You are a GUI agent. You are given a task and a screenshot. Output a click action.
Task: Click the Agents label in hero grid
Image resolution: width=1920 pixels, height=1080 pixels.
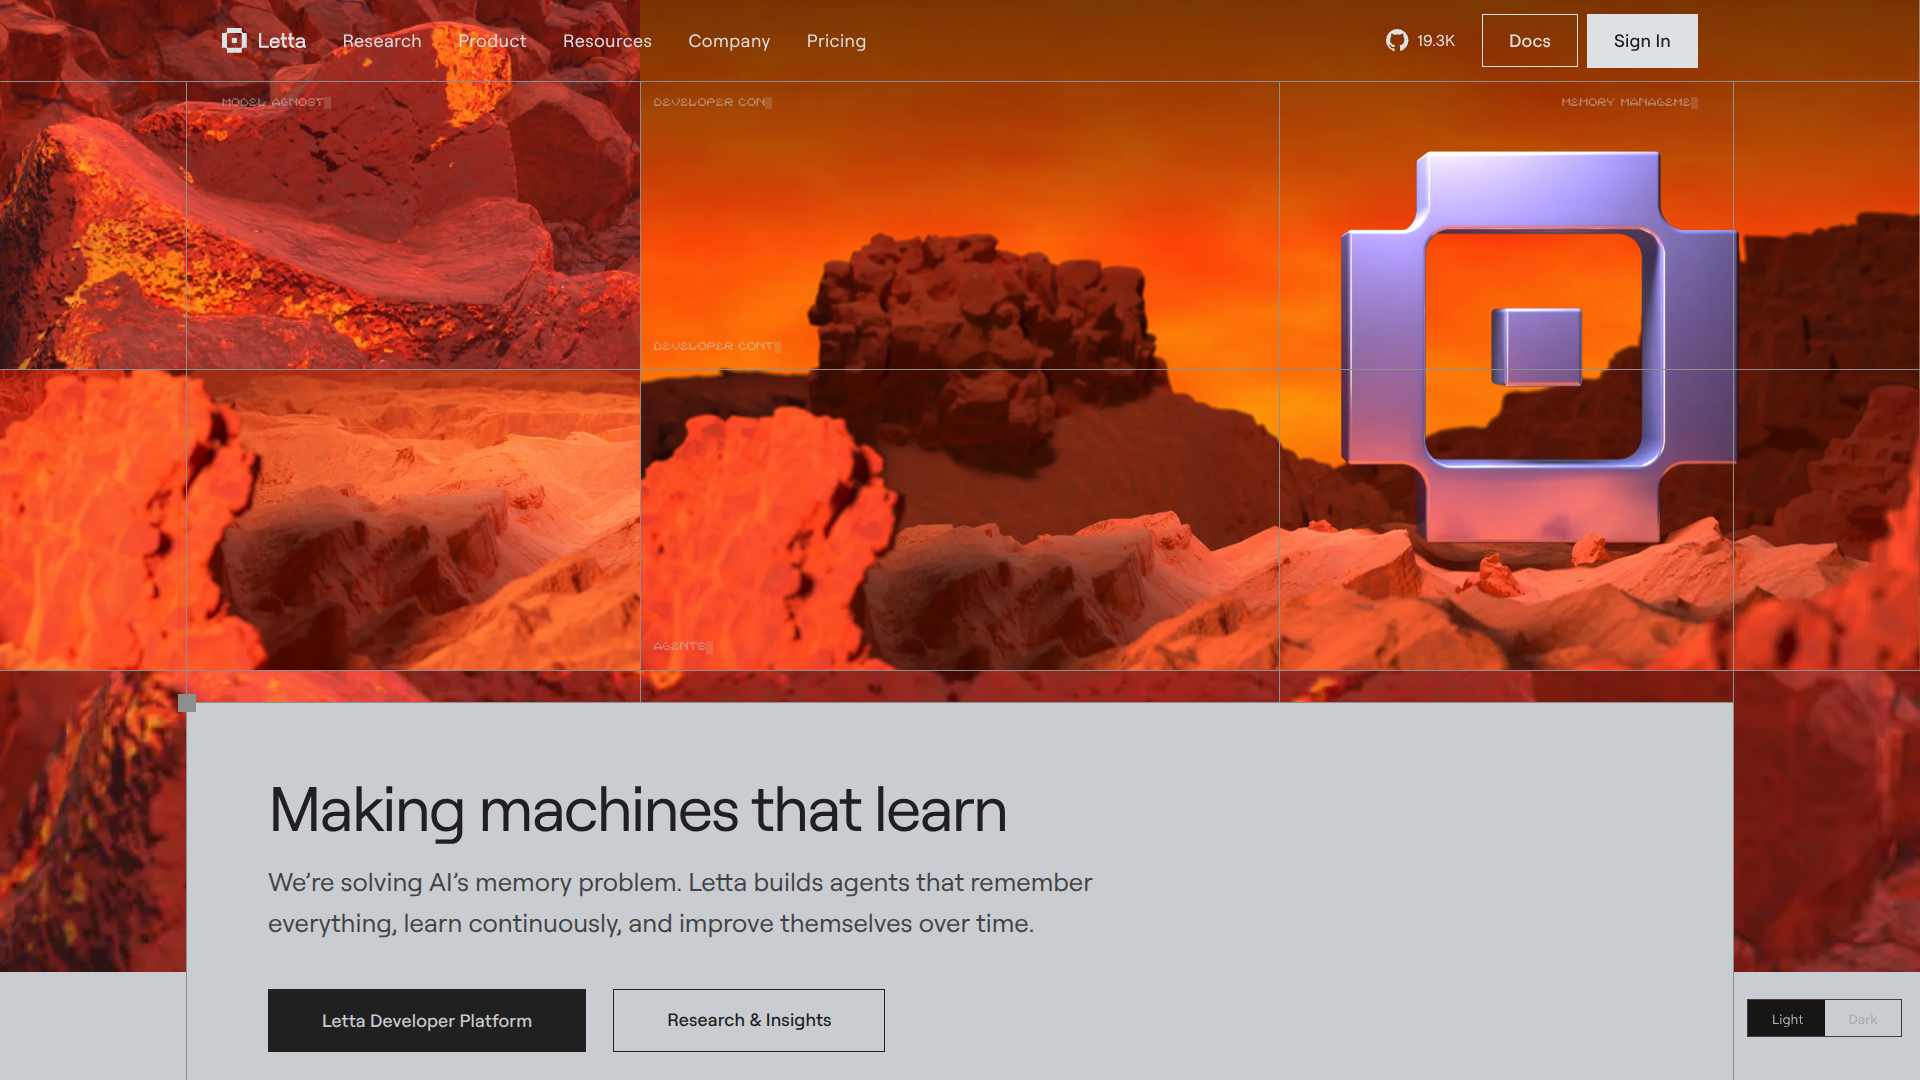(x=682, y=646)
